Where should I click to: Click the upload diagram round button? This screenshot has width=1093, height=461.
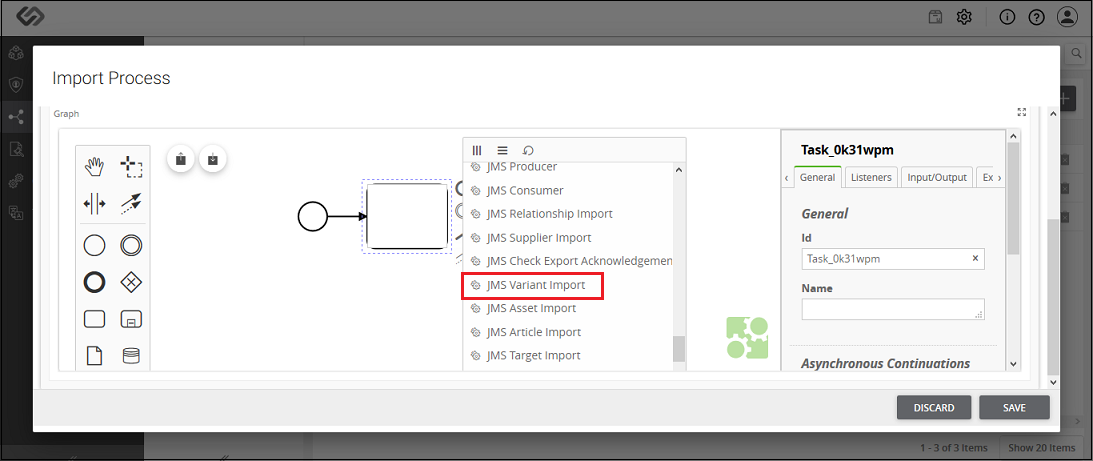pos(181,159)
